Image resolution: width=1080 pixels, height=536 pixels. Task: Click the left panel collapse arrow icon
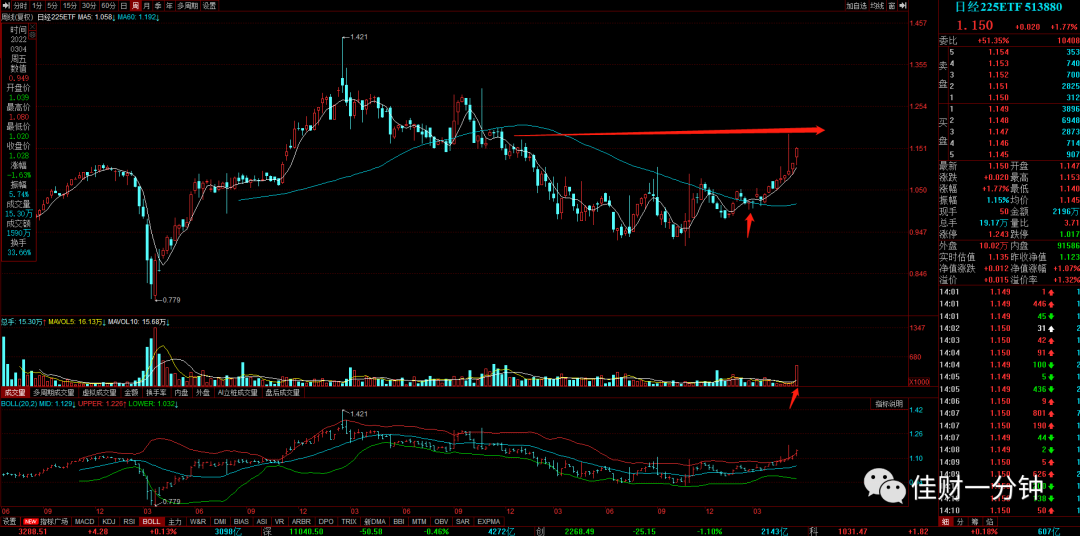click(6, 6)
